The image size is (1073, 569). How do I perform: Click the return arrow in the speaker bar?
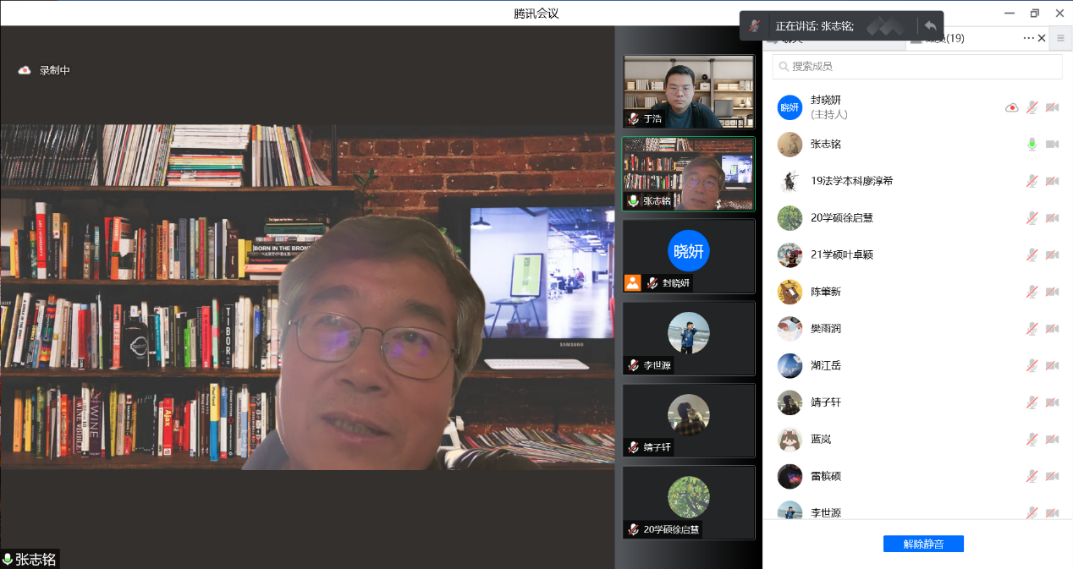(930, 26)
